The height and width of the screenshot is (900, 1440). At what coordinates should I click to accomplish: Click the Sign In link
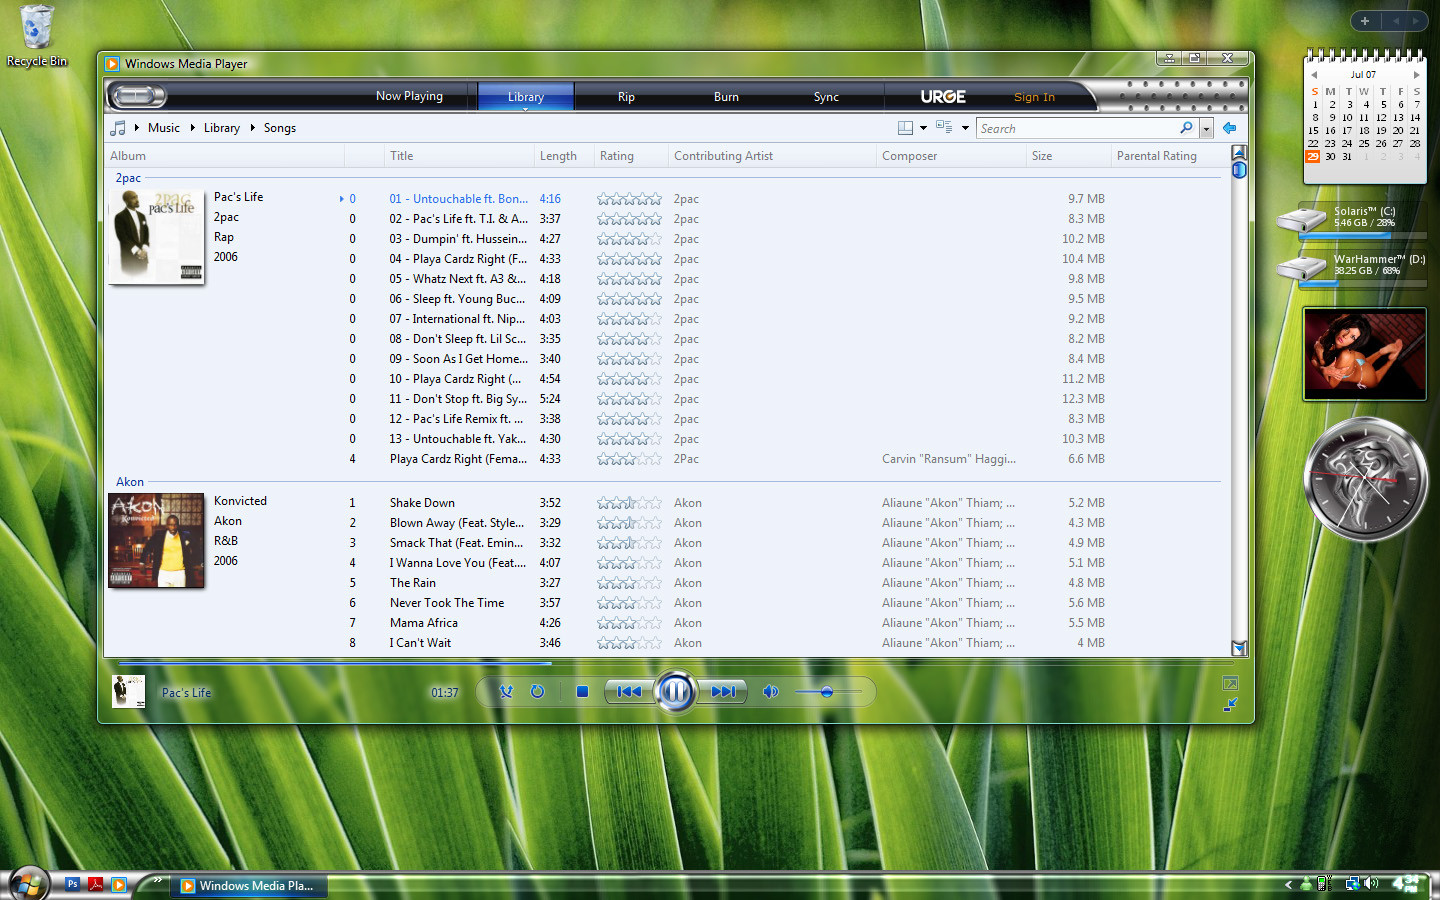[x=1034, y=97]
